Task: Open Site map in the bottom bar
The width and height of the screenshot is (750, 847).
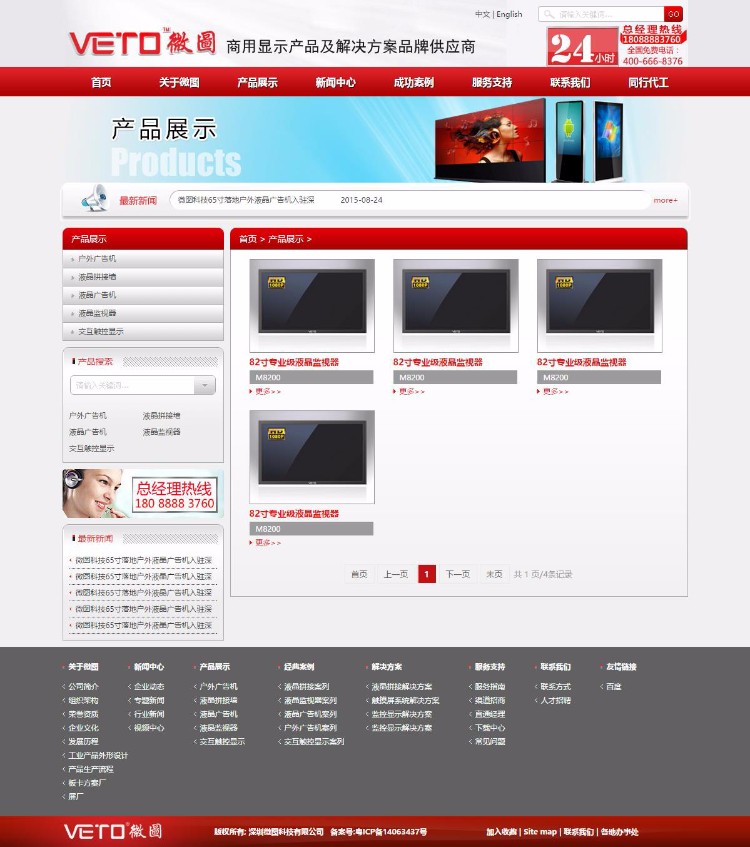Action: coord(540,832)
